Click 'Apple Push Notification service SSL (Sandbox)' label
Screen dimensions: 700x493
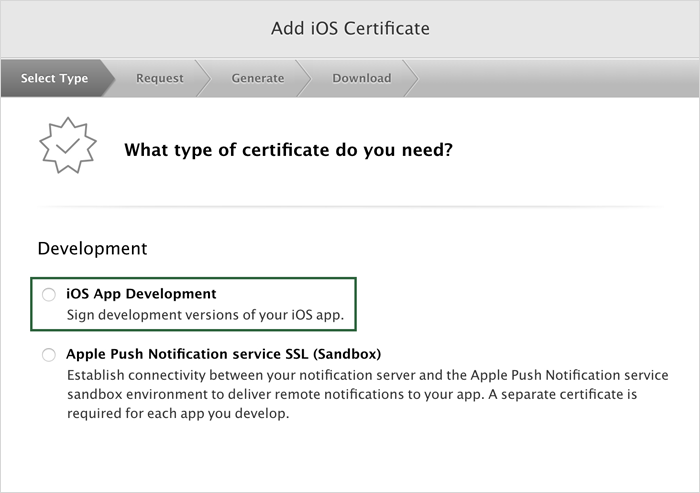[x=224, y=354]
